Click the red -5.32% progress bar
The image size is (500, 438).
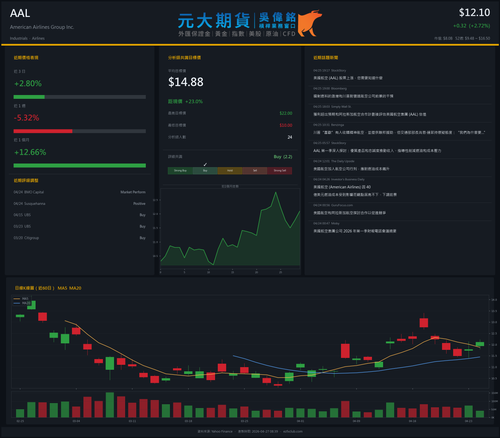[x=43, y=131]
